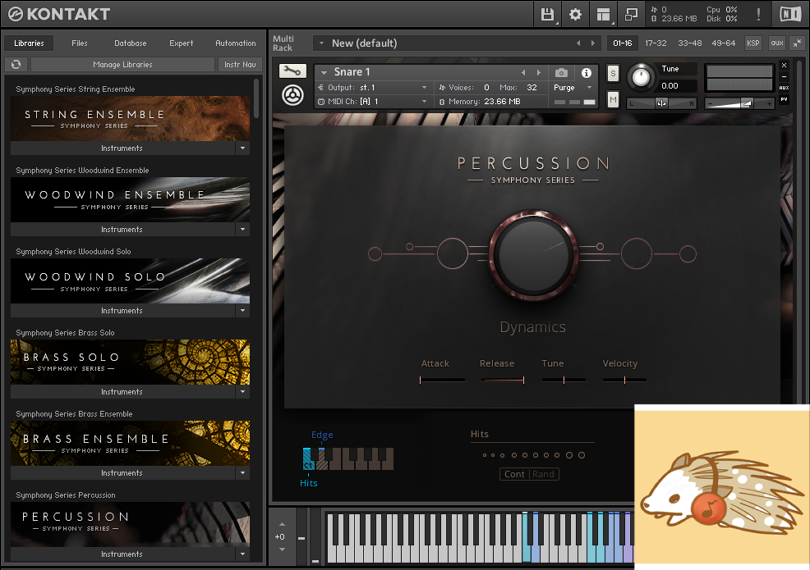Open instrument edit mode wrench icon
810x570 pixels.
[x=292, y=71]
